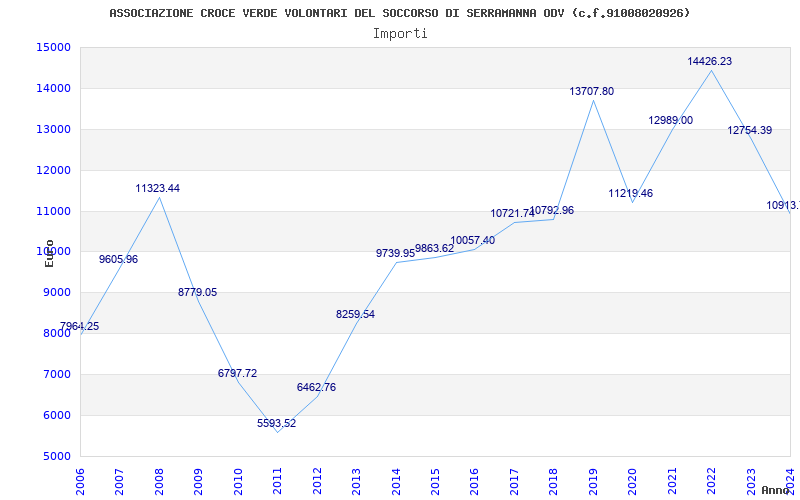Click the y-axis tick label 7000
The width and height of the screenshot is (800, 500).
coord(57,374)
